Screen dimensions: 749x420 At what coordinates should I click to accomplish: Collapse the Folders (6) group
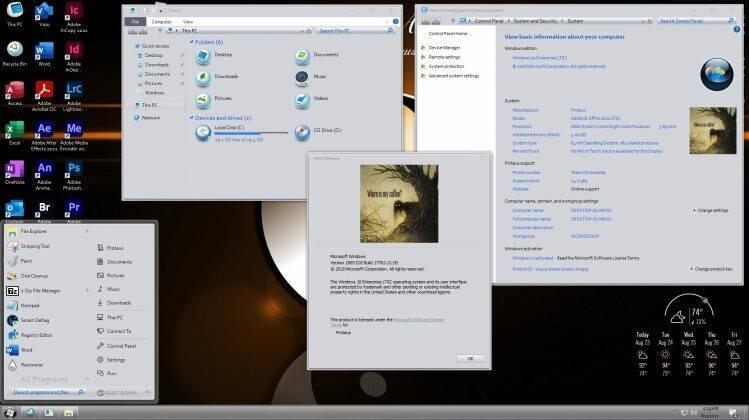pos(192,42)
